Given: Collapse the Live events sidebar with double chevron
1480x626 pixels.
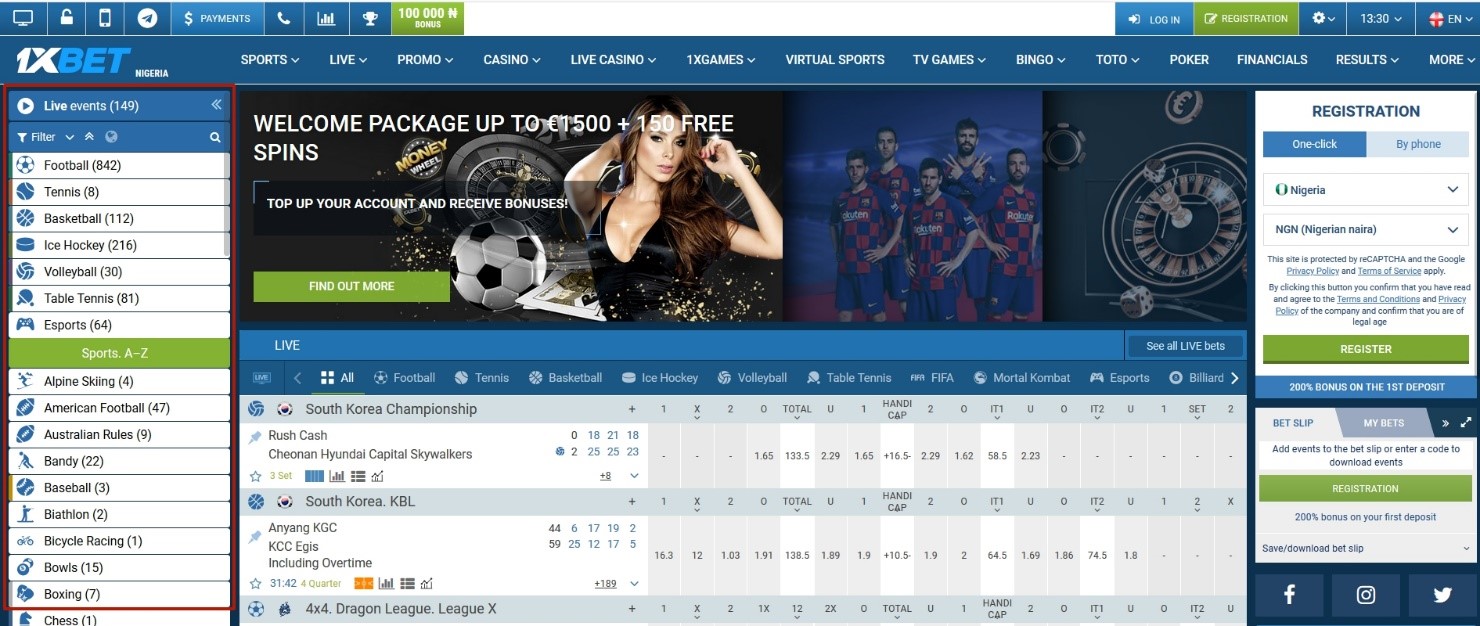Looking at the screenshot, I should 216,105.
